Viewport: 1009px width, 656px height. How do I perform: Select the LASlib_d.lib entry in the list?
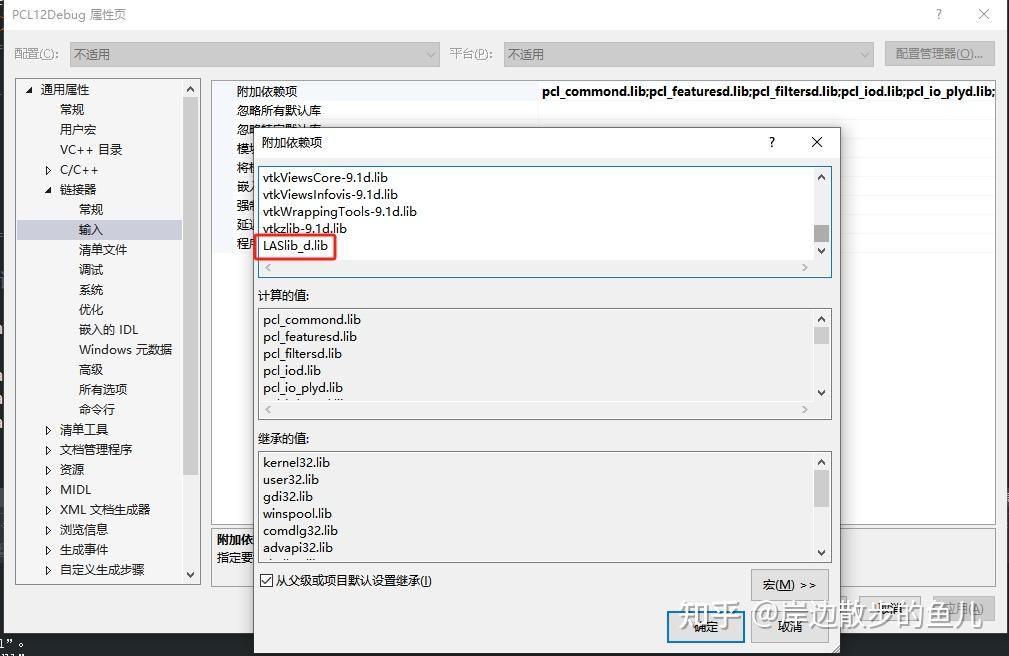pyautogui.click(x=296, y=245)
